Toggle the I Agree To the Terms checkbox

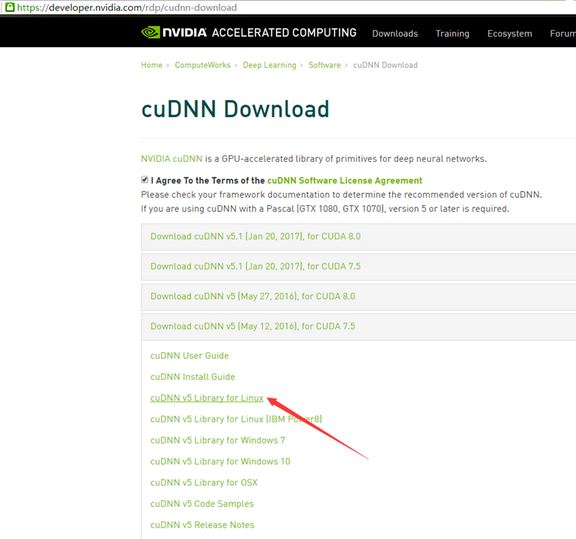tap(144, 180)
